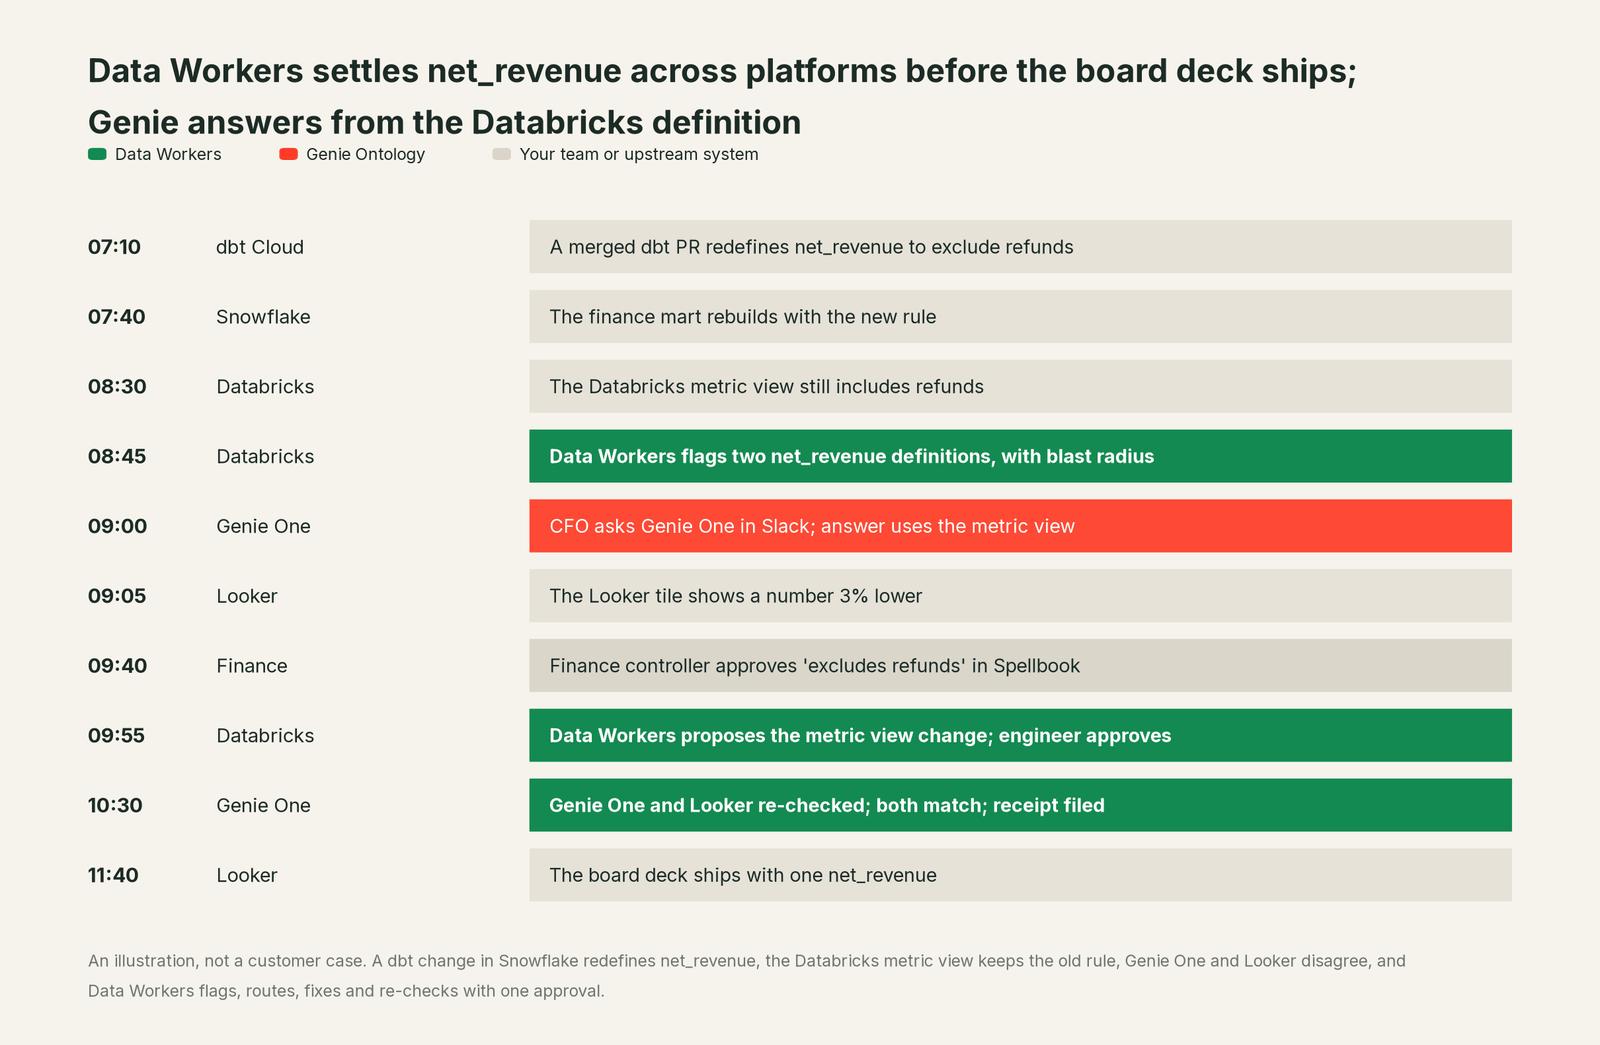Click the 'Finance' platform label
The image size is (1600, 1045).
[x=252, y=666]
